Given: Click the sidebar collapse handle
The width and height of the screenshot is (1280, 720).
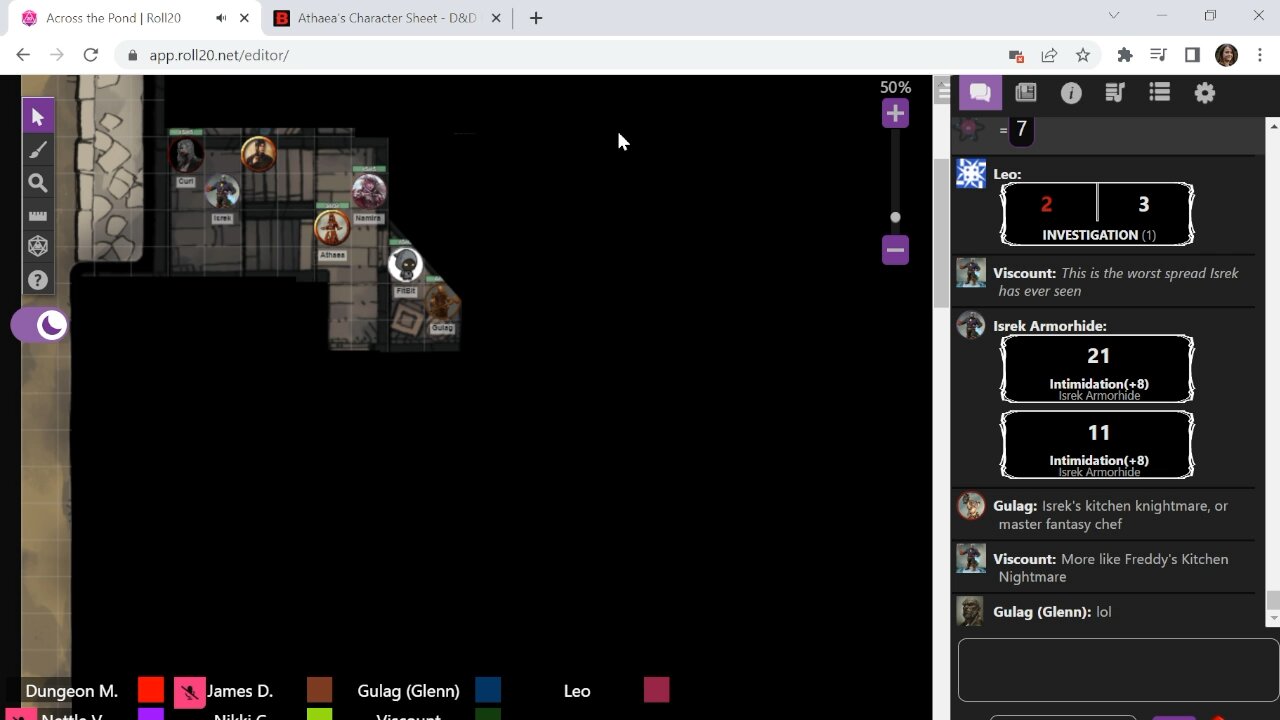Looking at the screenshot, I should click(943, 91).
